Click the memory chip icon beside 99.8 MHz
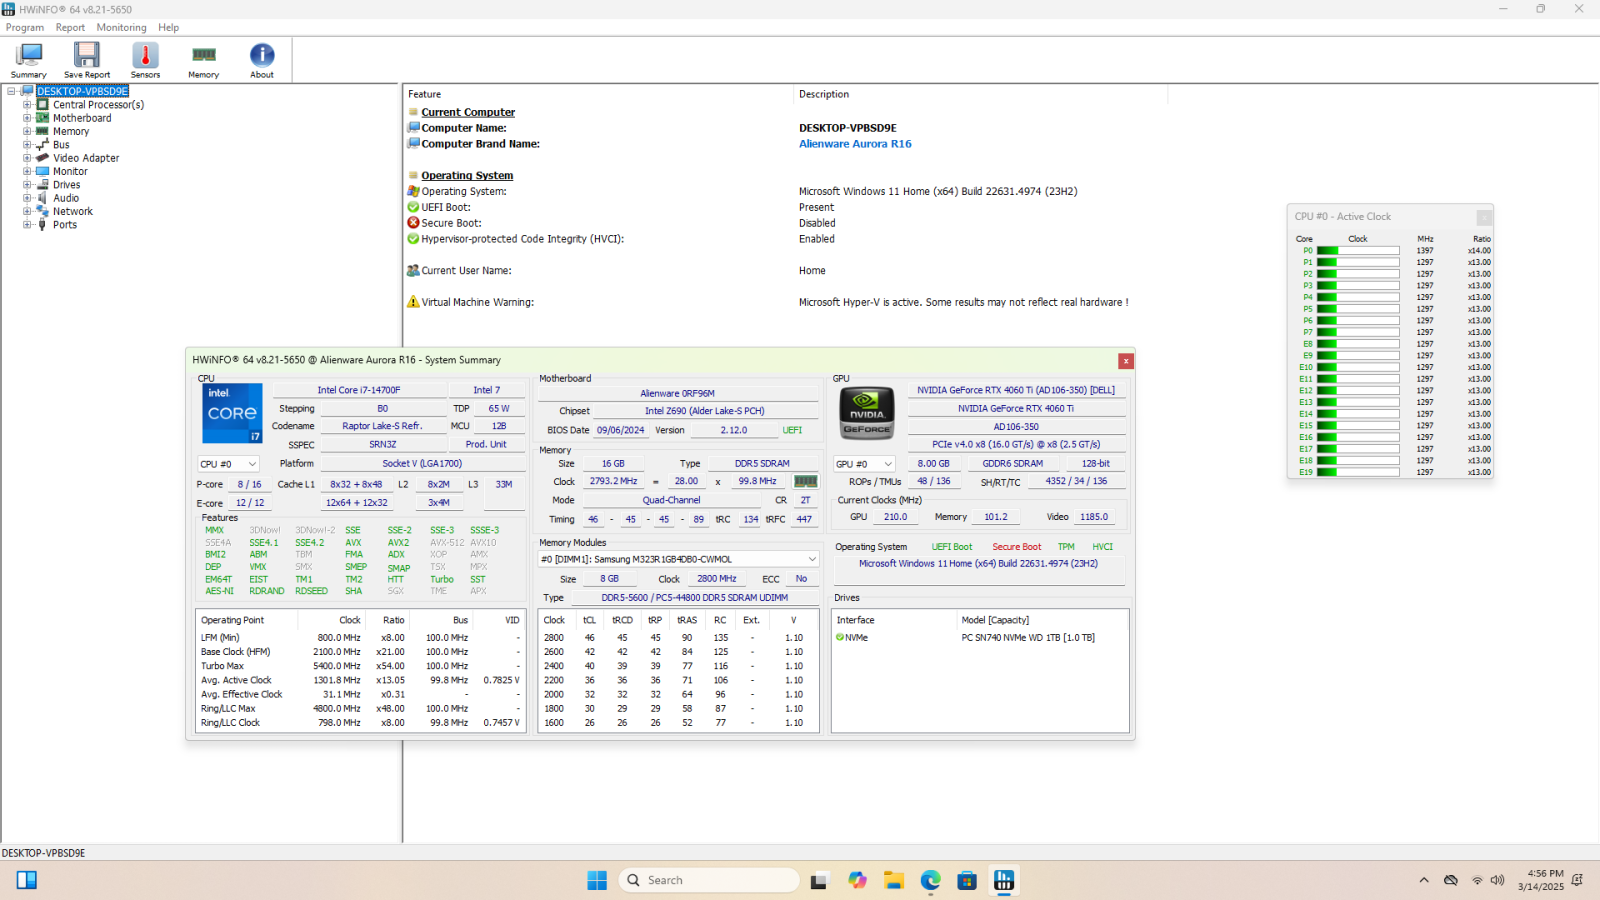The image size is (1600, 900). point(805,481)
